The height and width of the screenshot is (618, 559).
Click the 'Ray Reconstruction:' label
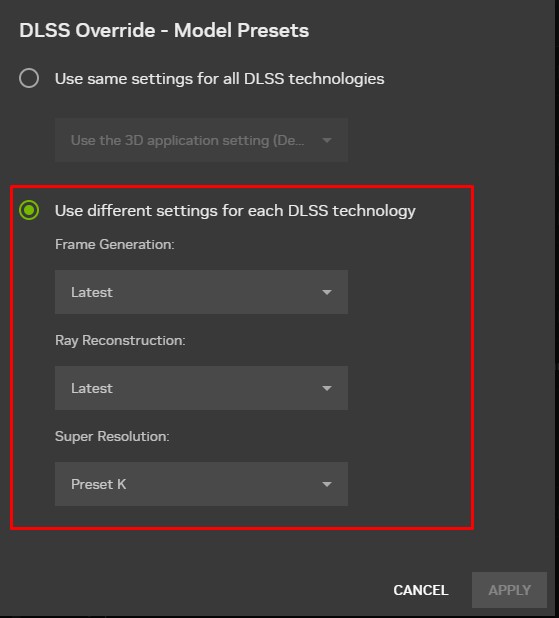pos(120,340)
